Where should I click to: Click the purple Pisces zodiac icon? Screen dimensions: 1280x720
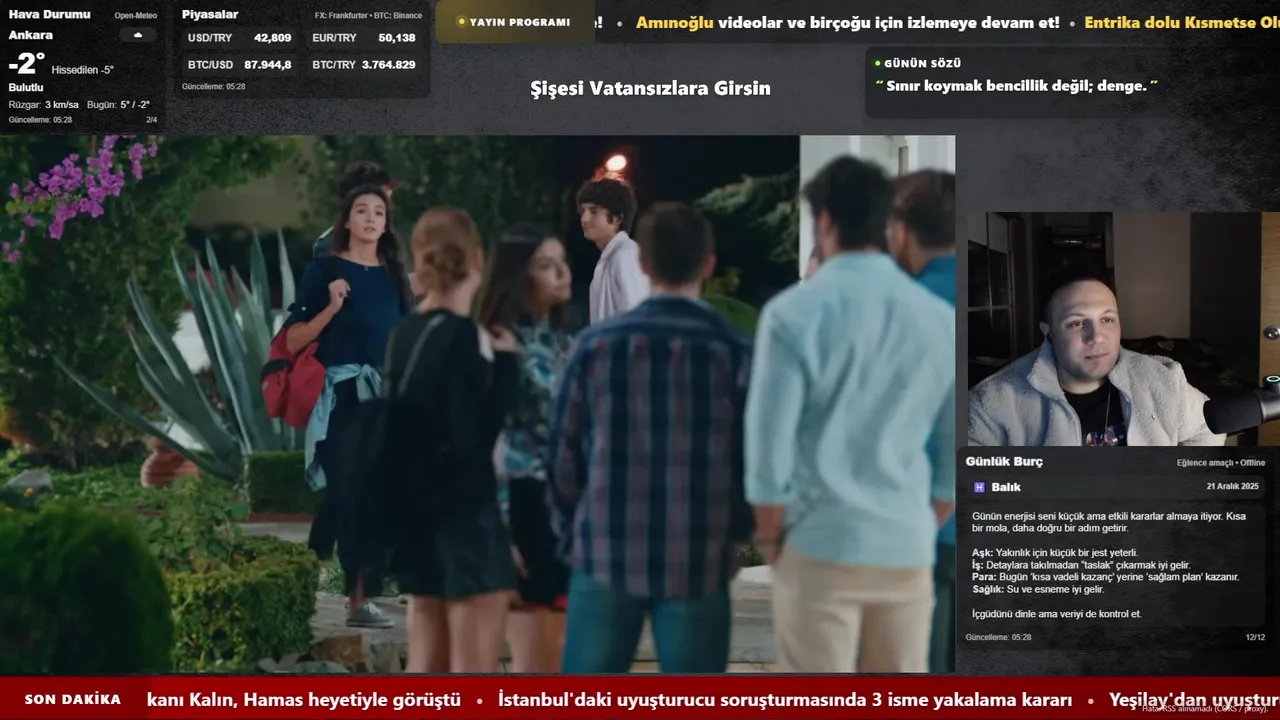tap(979, 487)
